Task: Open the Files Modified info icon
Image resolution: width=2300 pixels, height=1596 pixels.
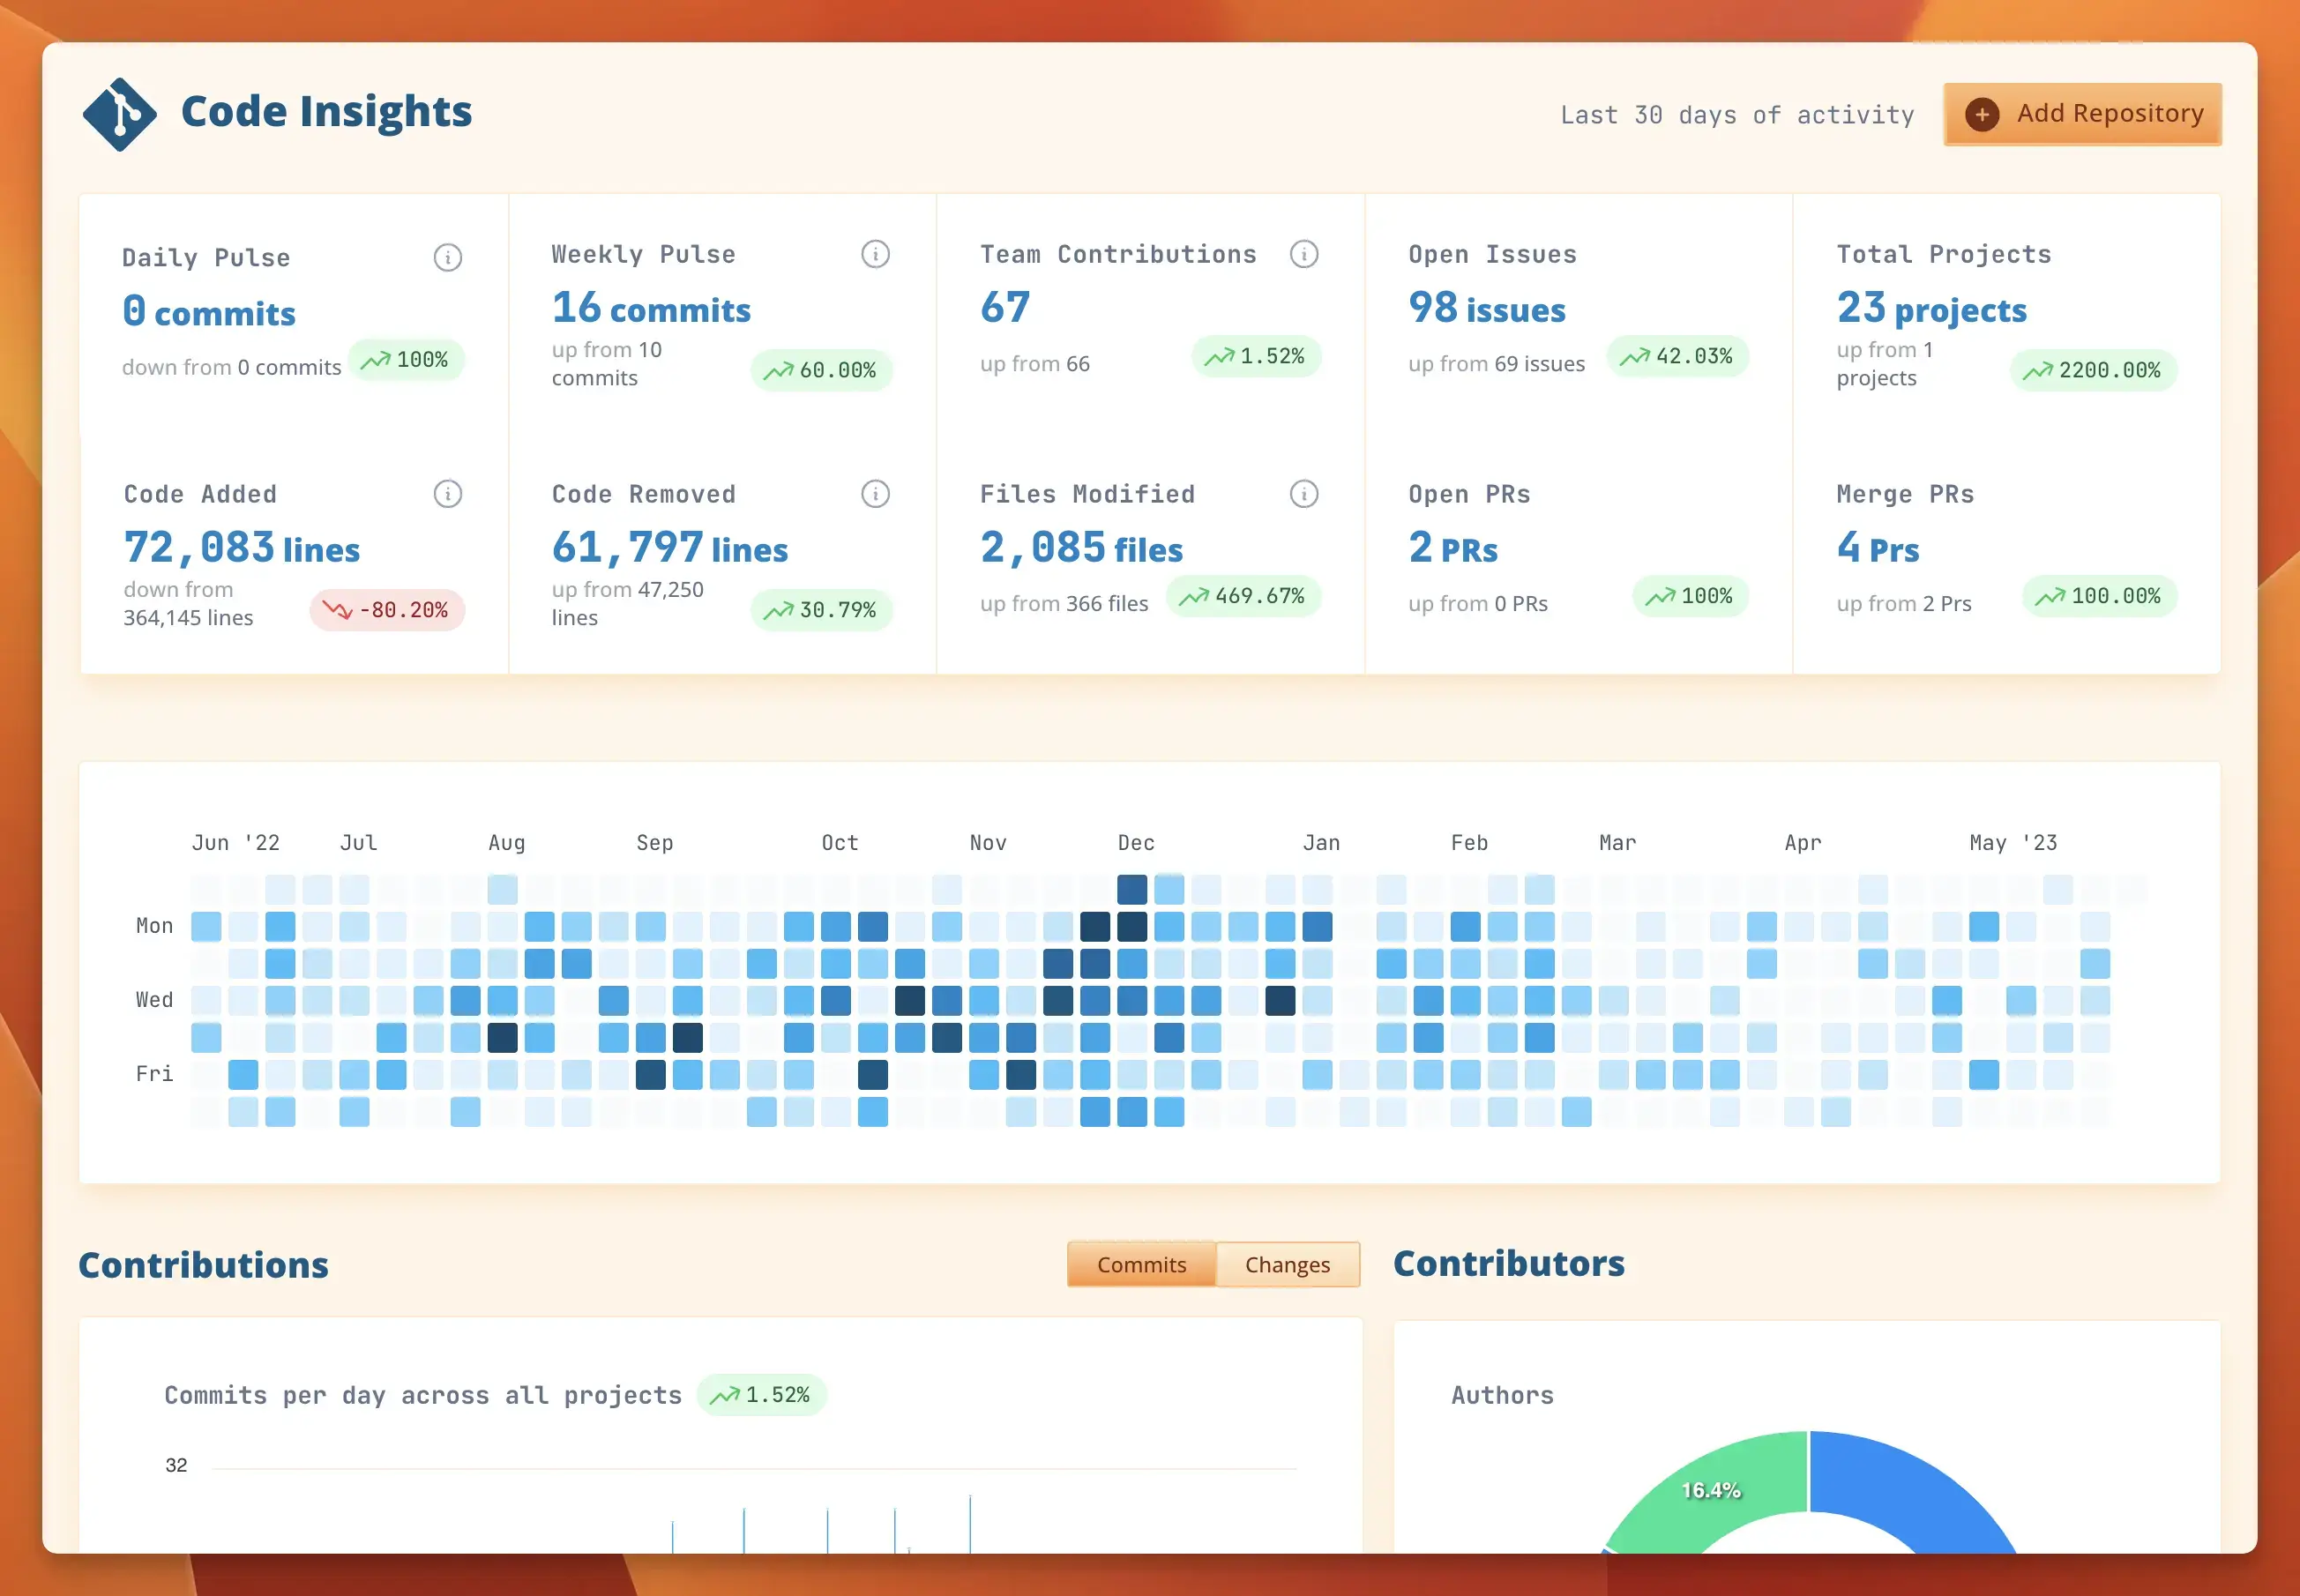Action: (1303, 493)
